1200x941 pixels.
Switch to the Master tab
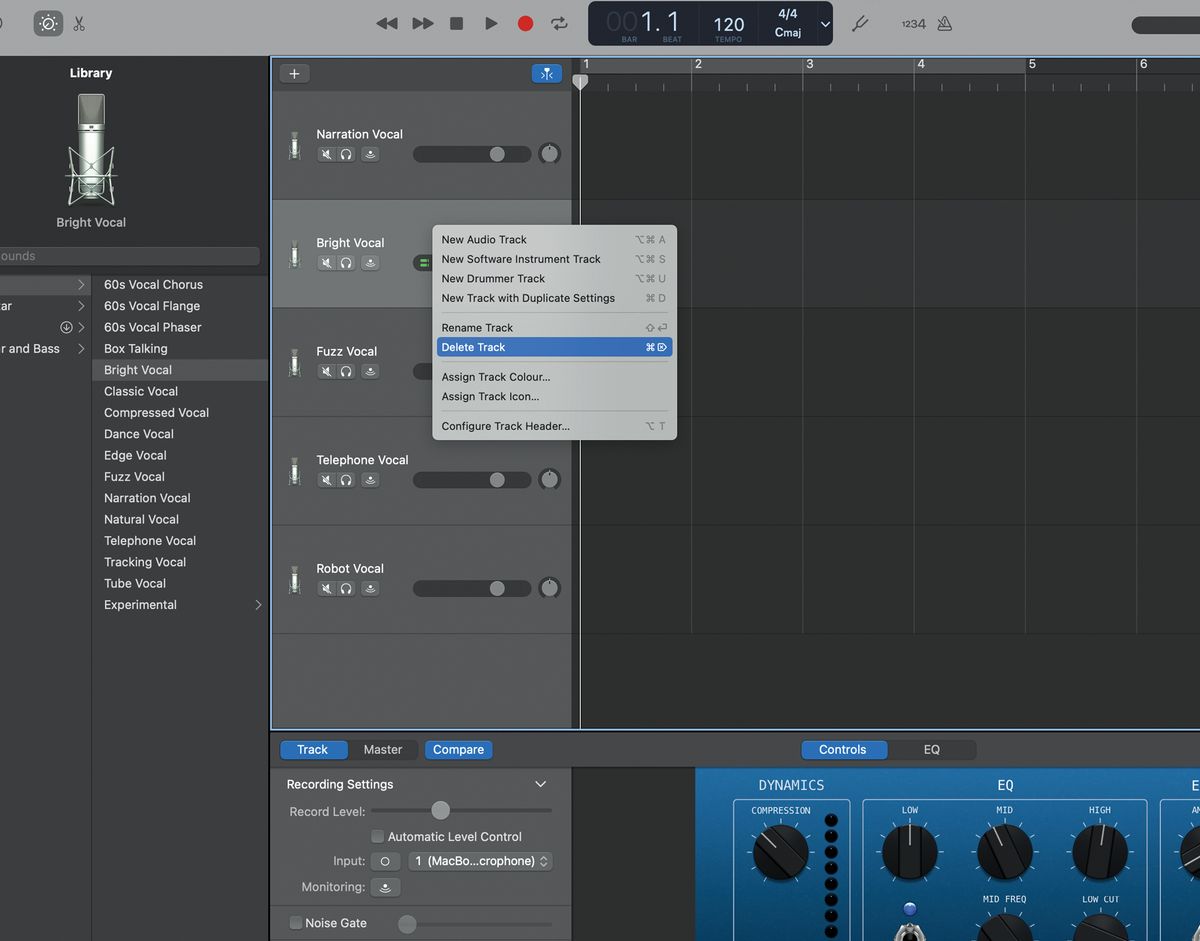[x=383, y=749]
